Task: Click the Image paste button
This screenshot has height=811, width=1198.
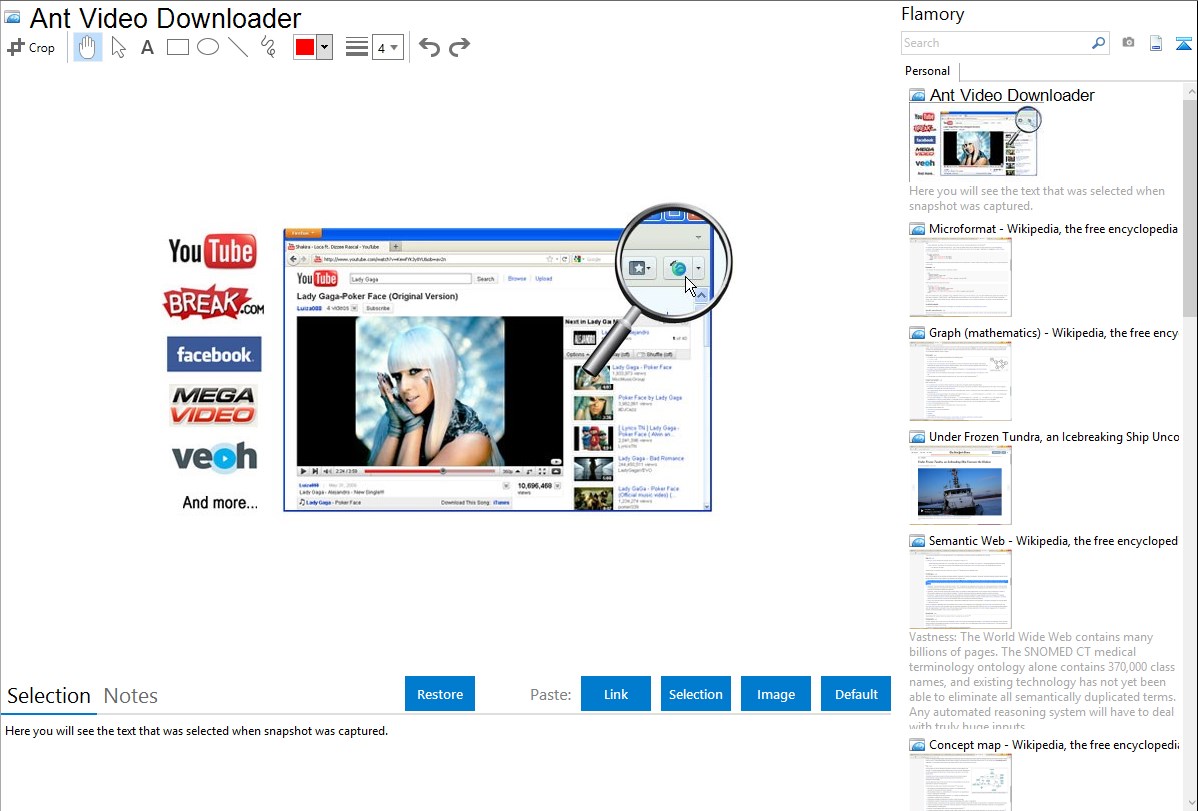Action: coord(775,694)
